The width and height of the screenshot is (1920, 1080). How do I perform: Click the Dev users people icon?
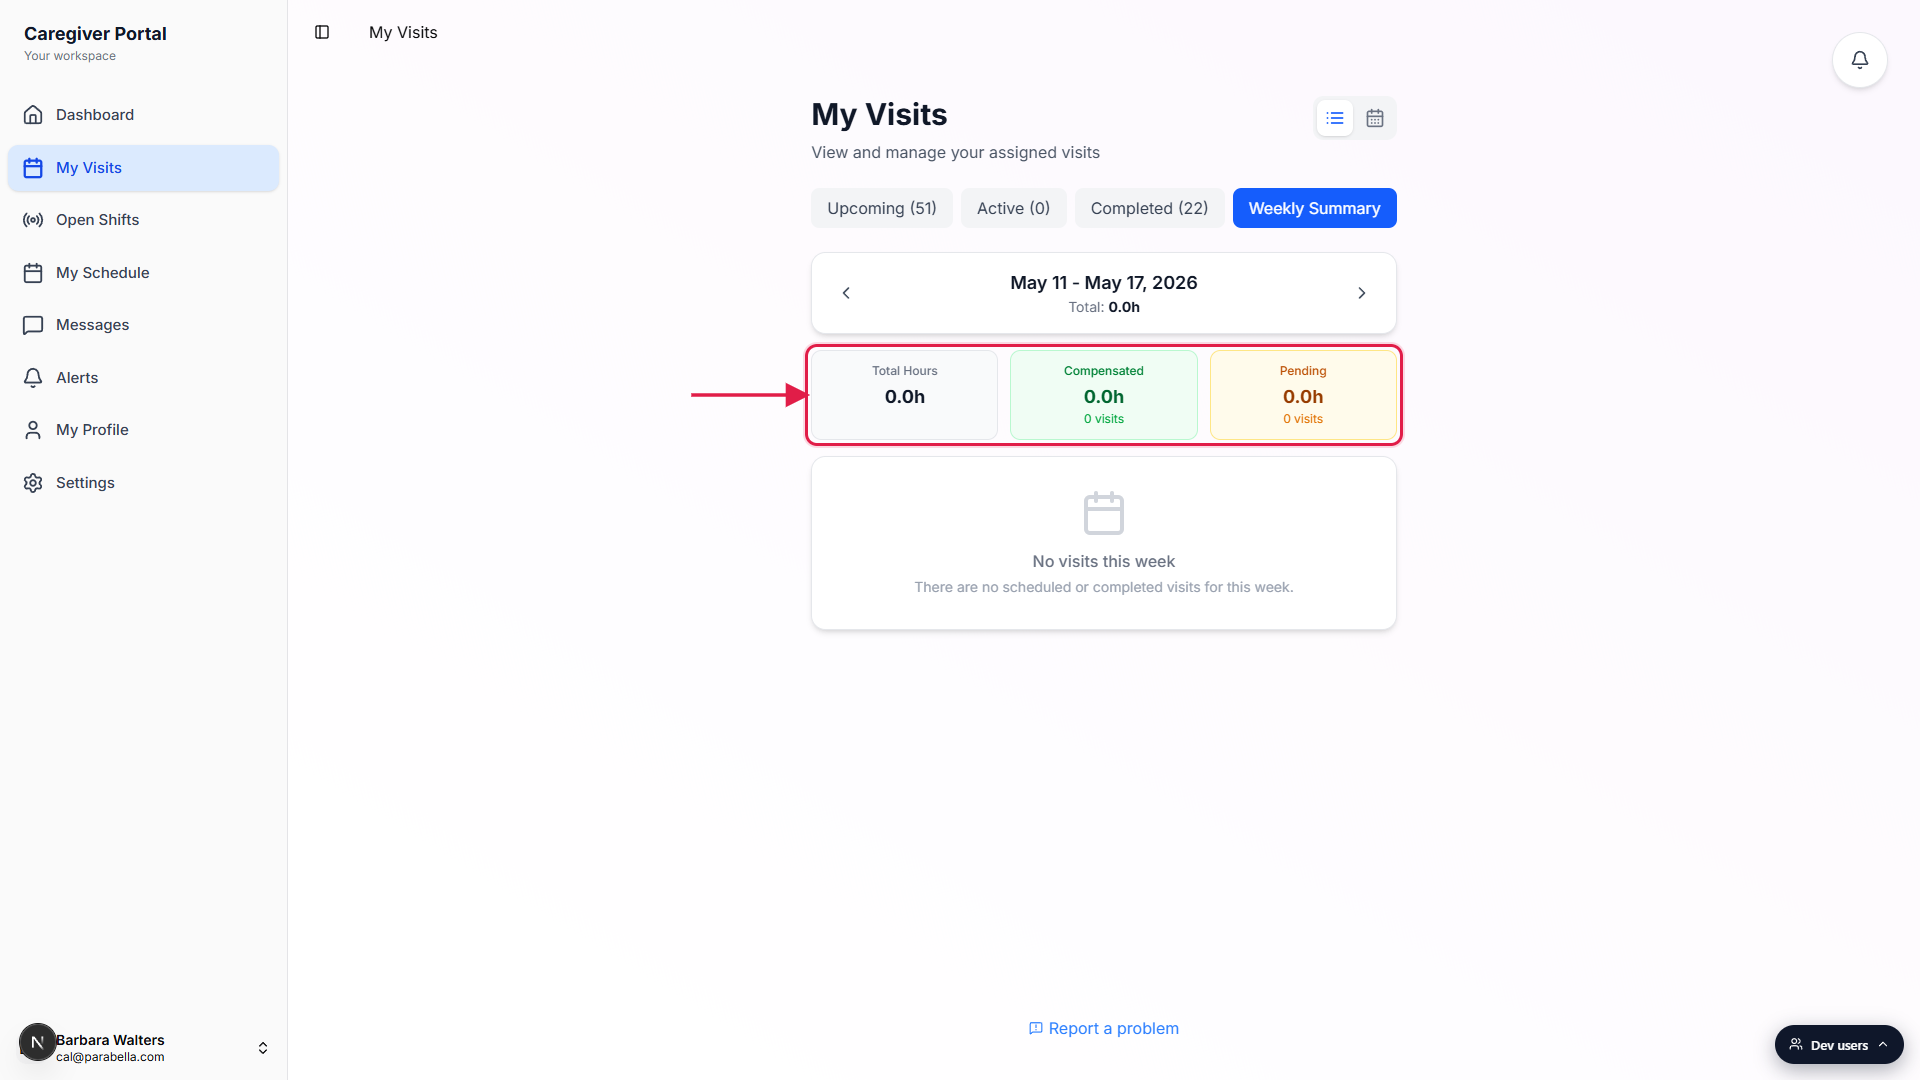tap(1796, 1045)
